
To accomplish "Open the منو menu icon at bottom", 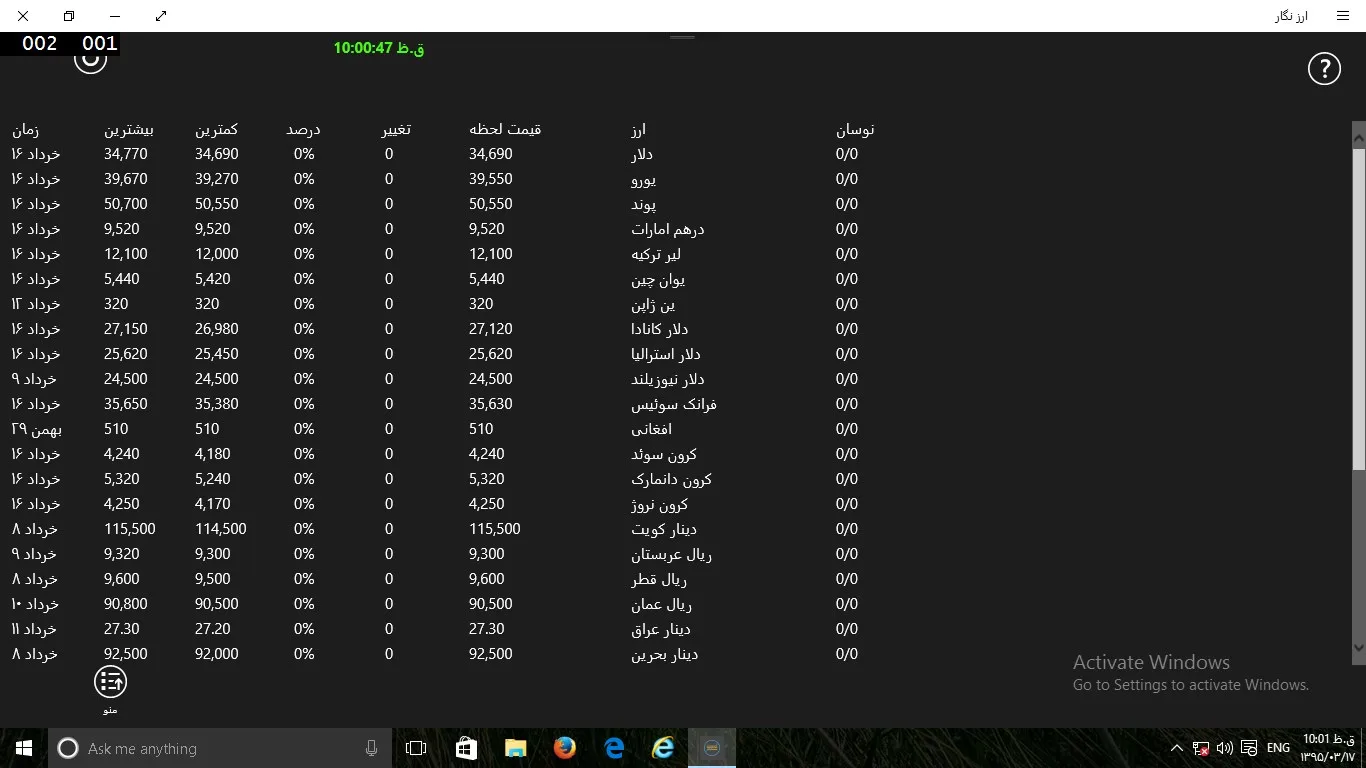I will (x=110, y=682).
